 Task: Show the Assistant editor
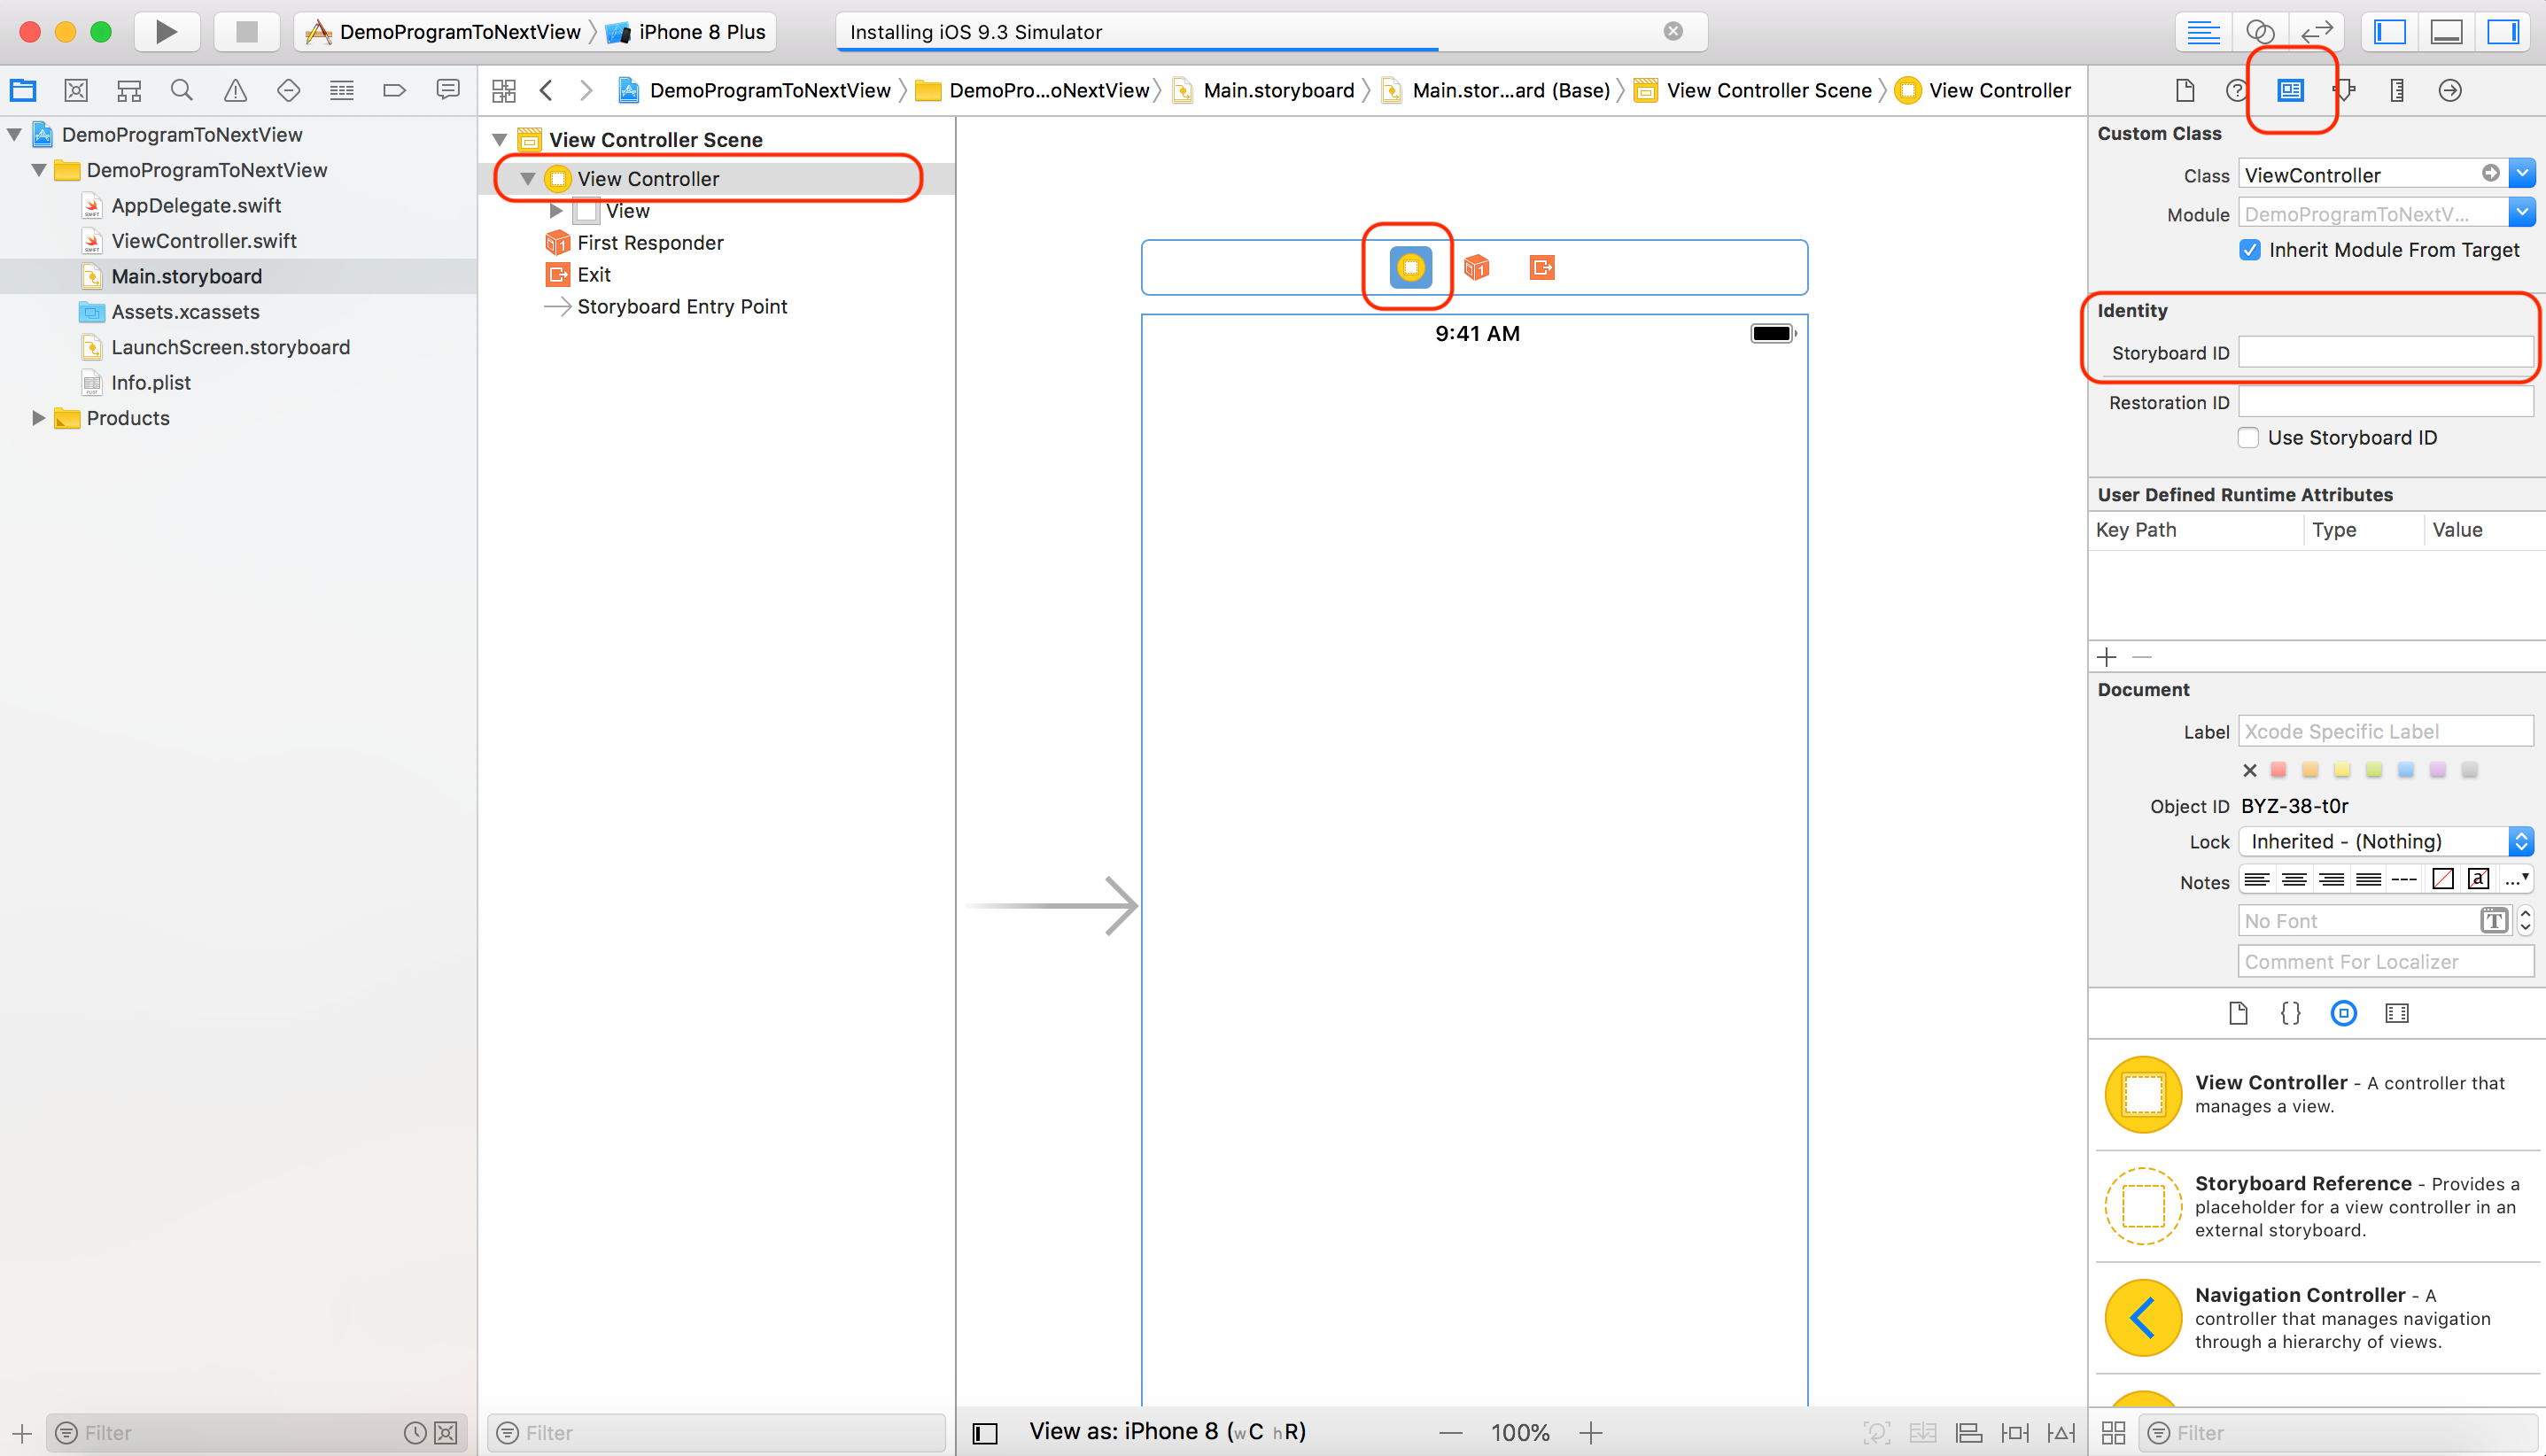[x=2260, y=32]
